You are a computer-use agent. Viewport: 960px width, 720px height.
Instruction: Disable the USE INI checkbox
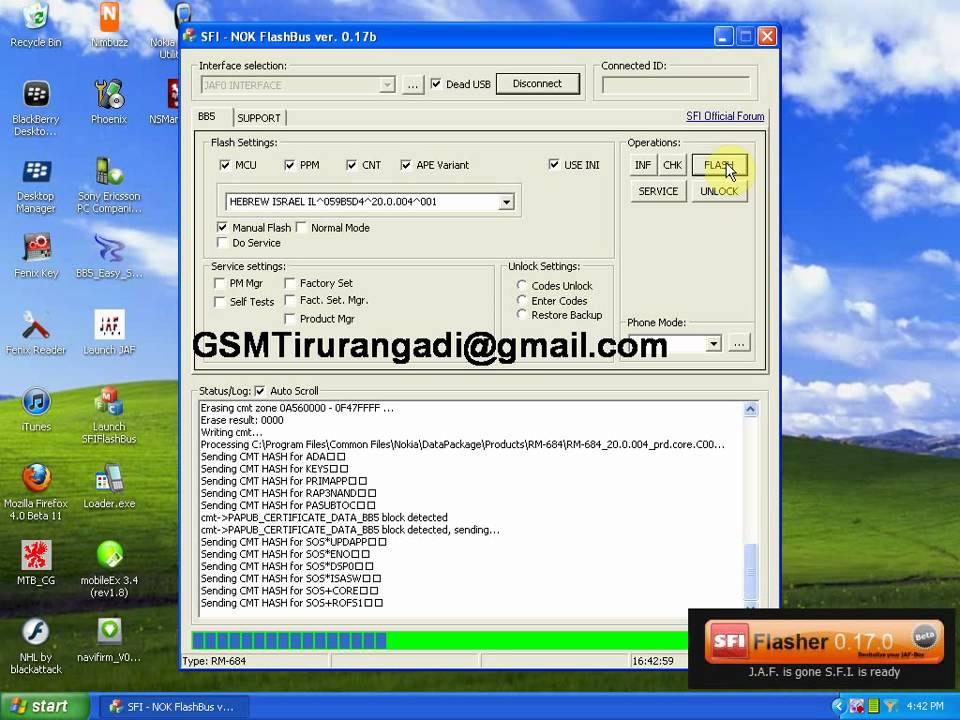pyautogui.click(x=554, y=164)
